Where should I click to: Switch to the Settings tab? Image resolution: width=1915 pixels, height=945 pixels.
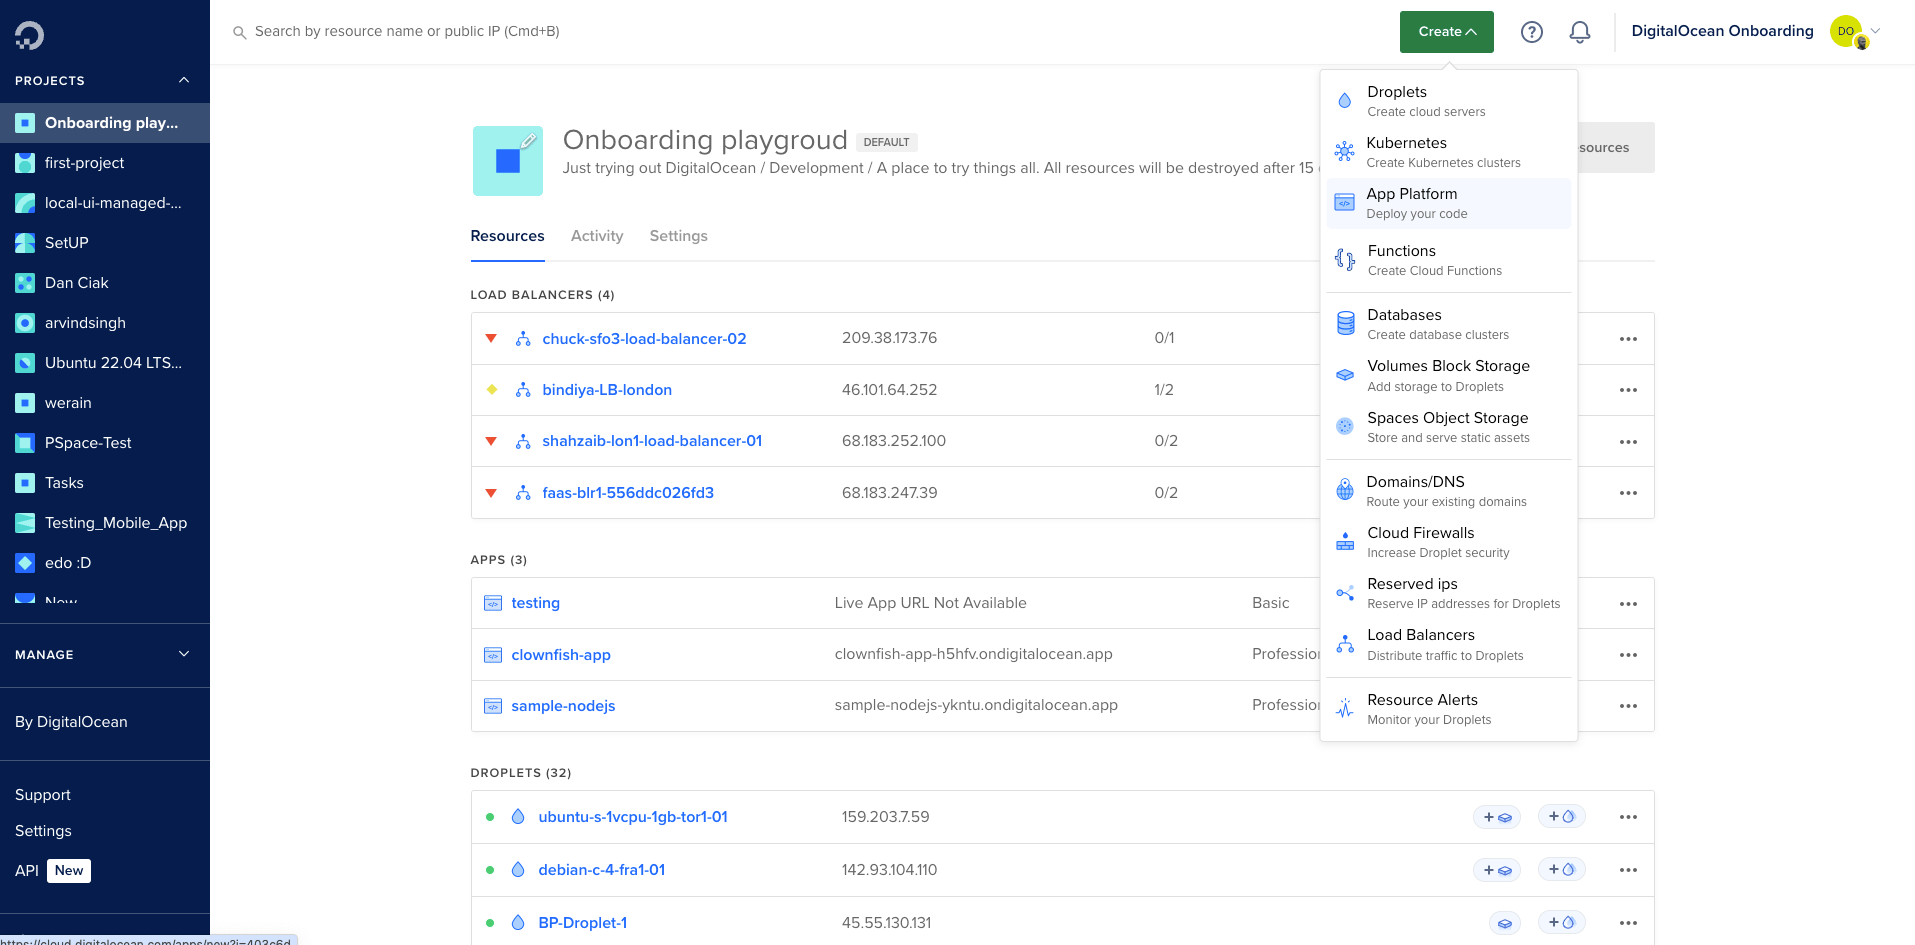click(678, 236)
